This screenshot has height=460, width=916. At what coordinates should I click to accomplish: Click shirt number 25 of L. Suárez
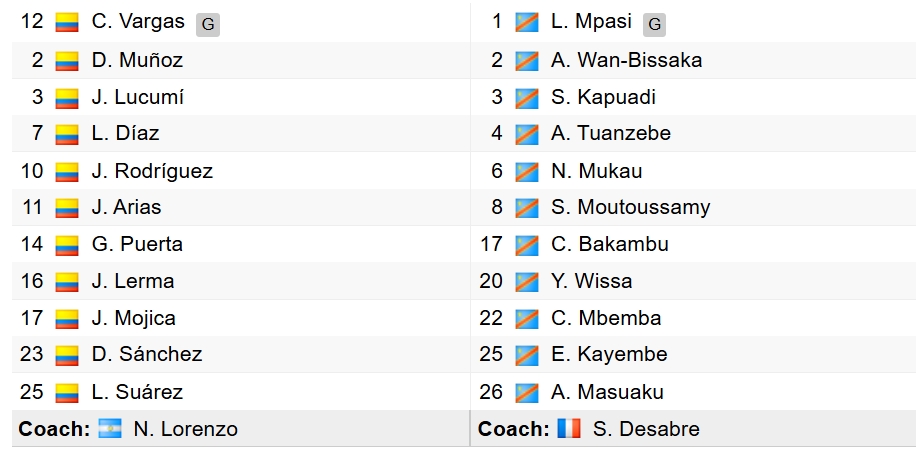click(32, 392)
